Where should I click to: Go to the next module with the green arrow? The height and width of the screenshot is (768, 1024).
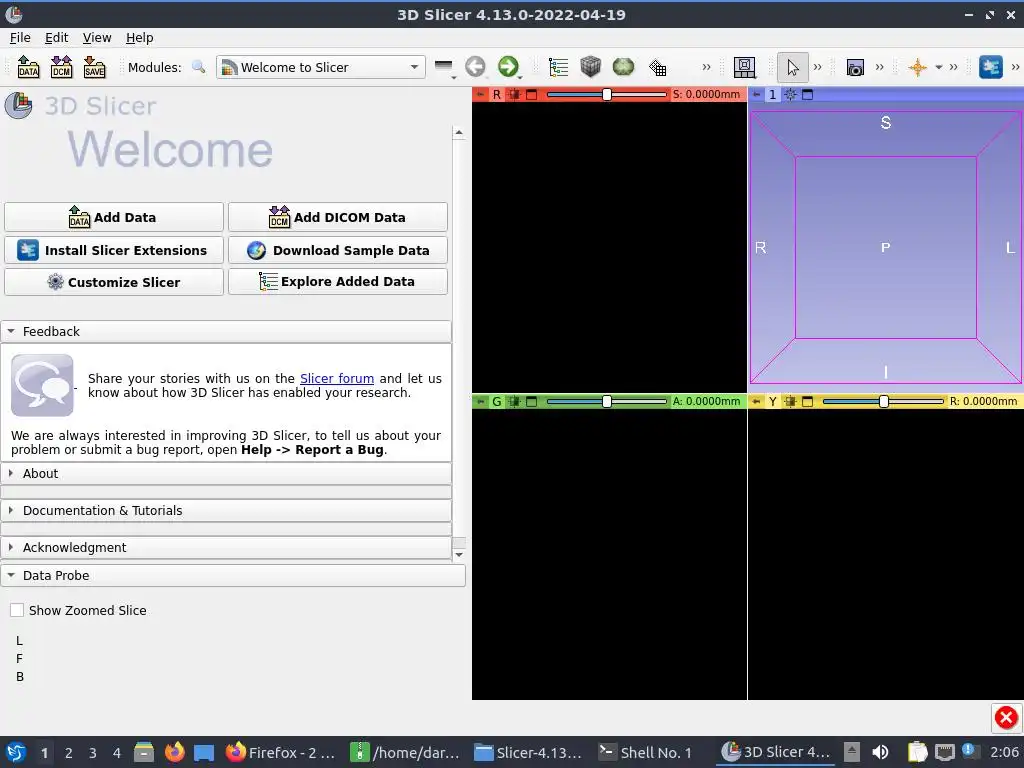tap(508, 67)
